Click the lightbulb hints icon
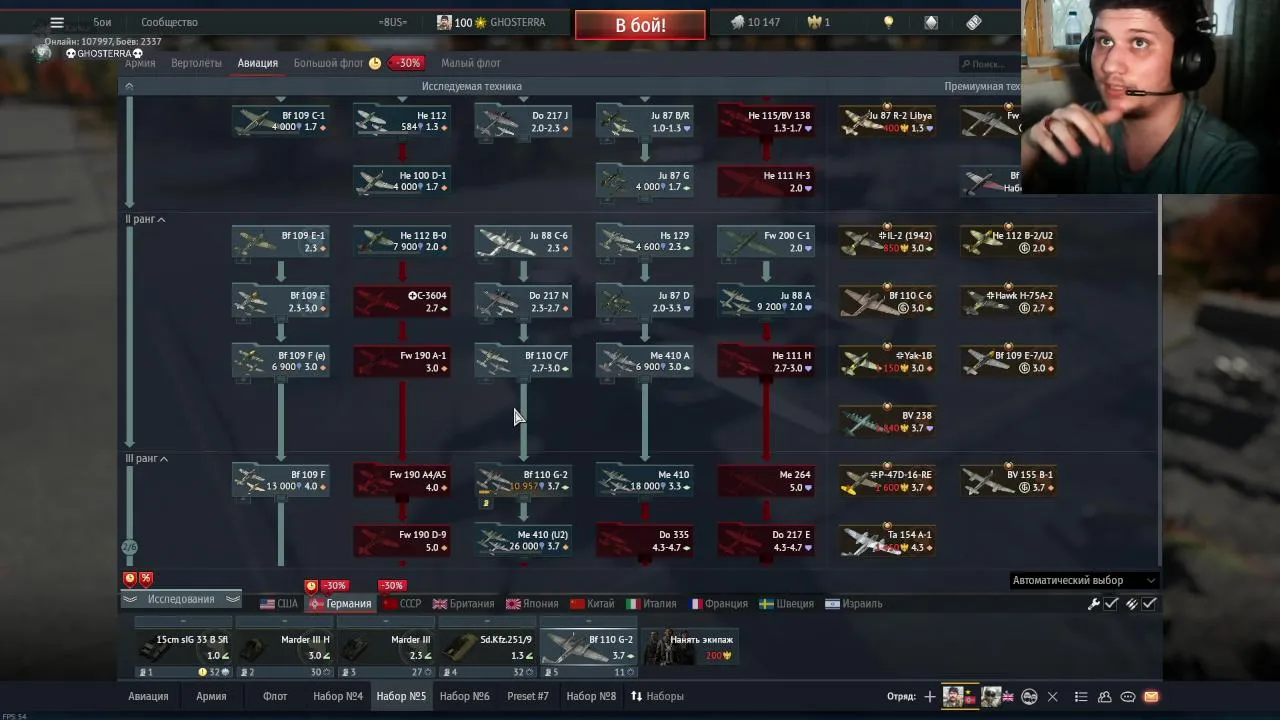The width and height of the screenshot is (1280, 720). click(x=888, y=22)
